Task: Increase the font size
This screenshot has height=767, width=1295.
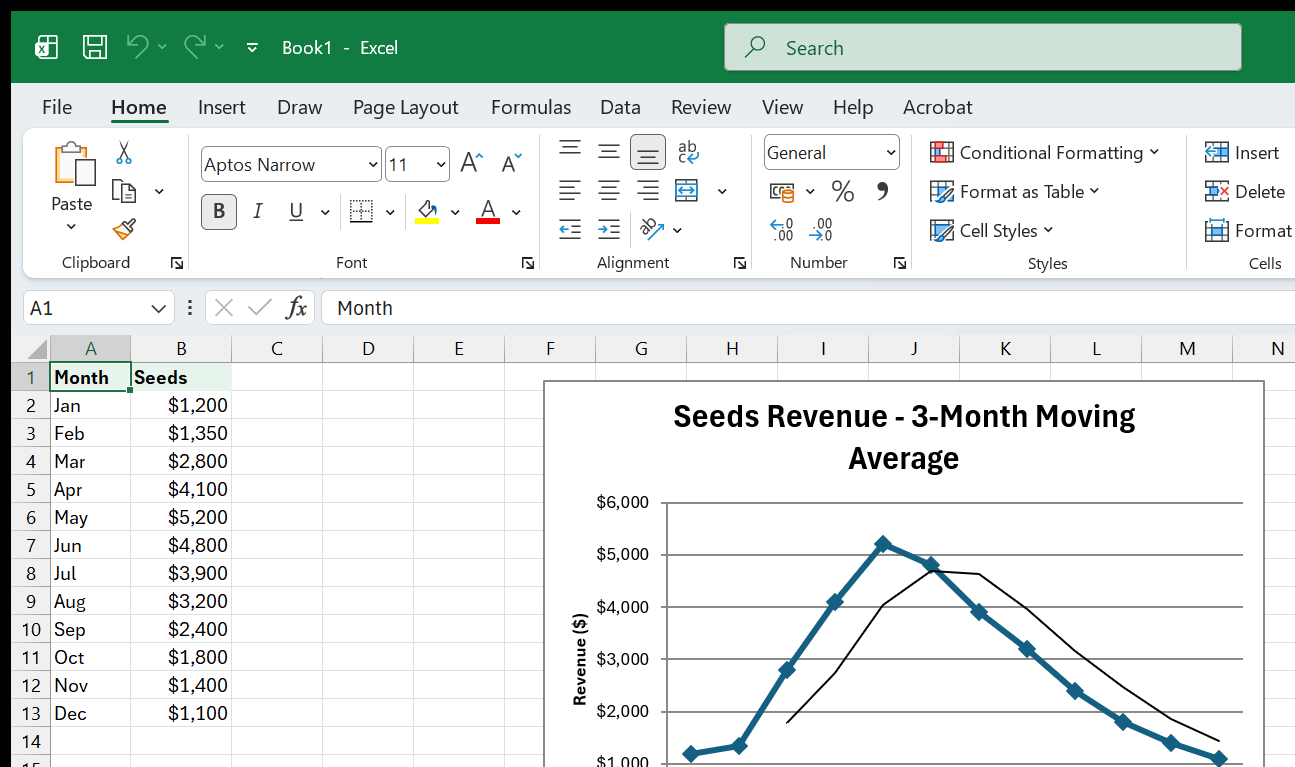Action: click(x=472, y=164)
